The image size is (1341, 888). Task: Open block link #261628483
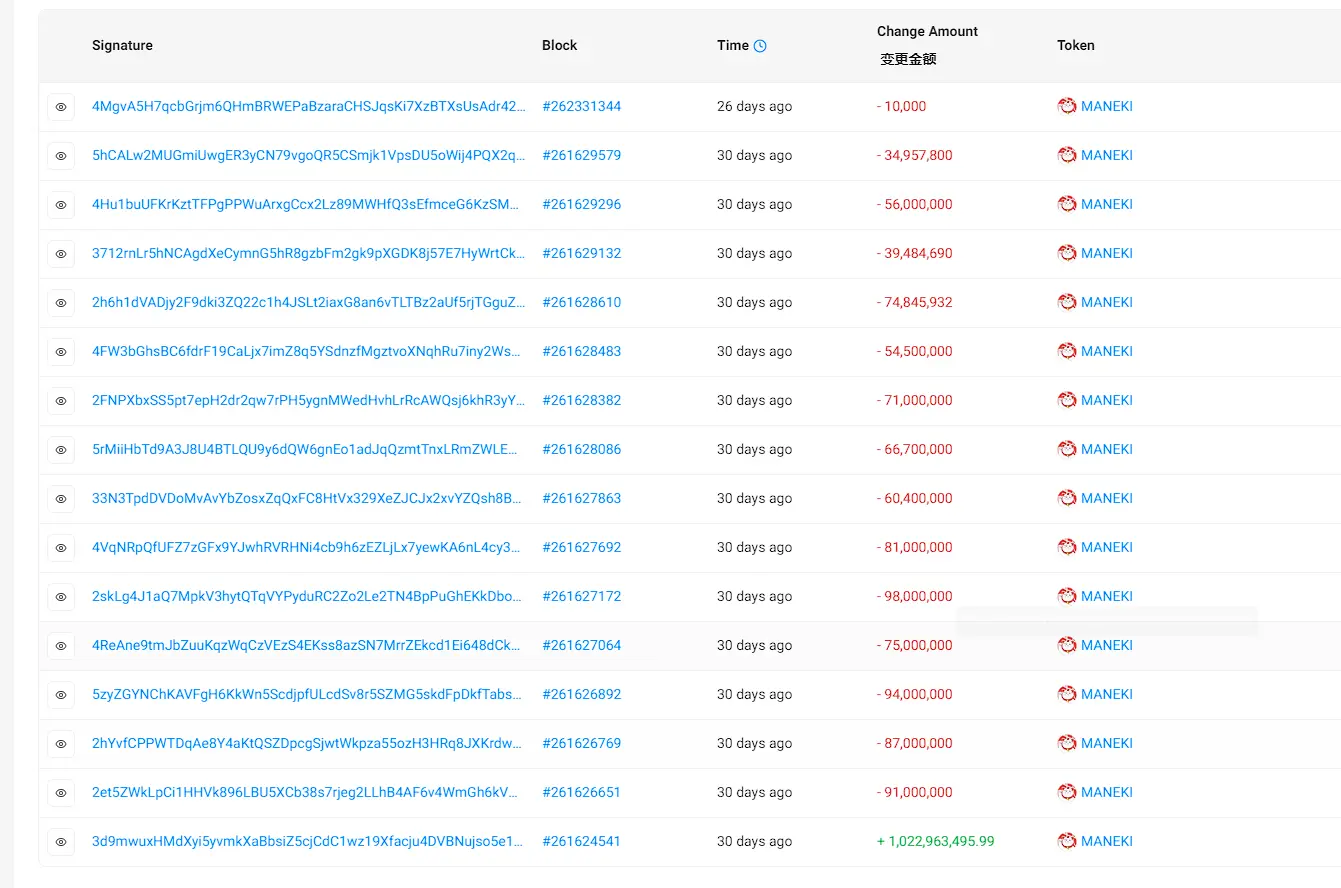pyautogui.click(x=581, y=351)
